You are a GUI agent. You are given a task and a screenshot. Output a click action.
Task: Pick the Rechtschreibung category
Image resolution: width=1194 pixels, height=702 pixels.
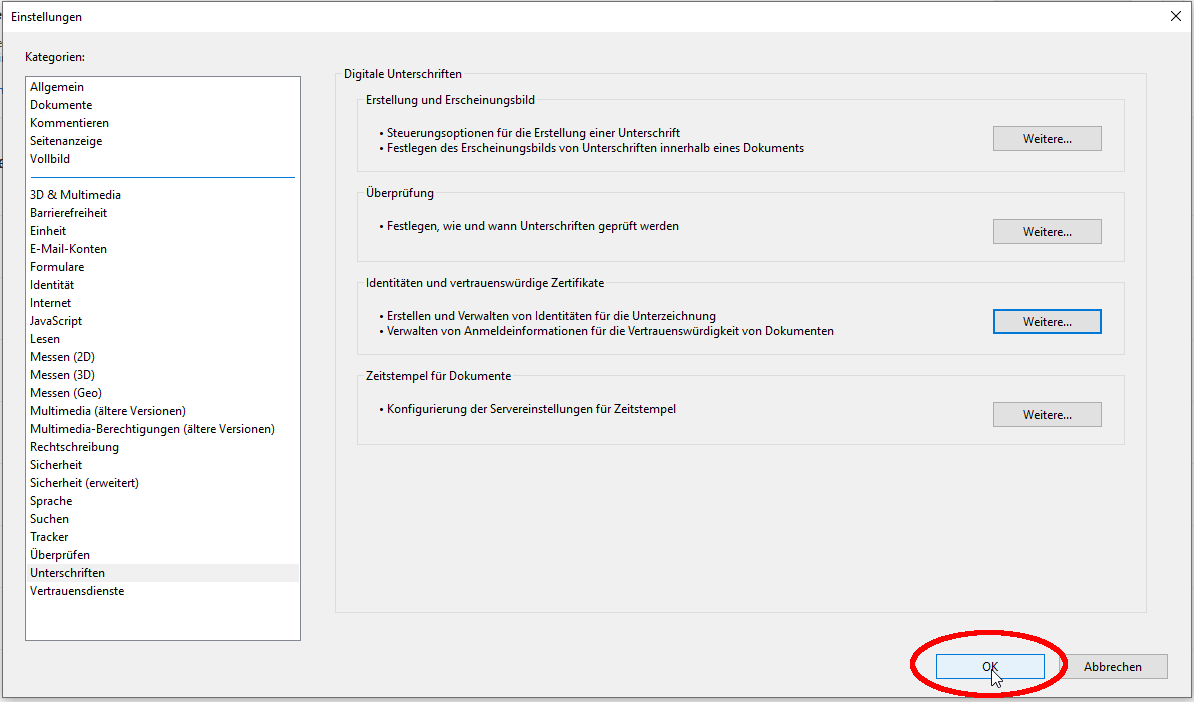click(74, 447)
